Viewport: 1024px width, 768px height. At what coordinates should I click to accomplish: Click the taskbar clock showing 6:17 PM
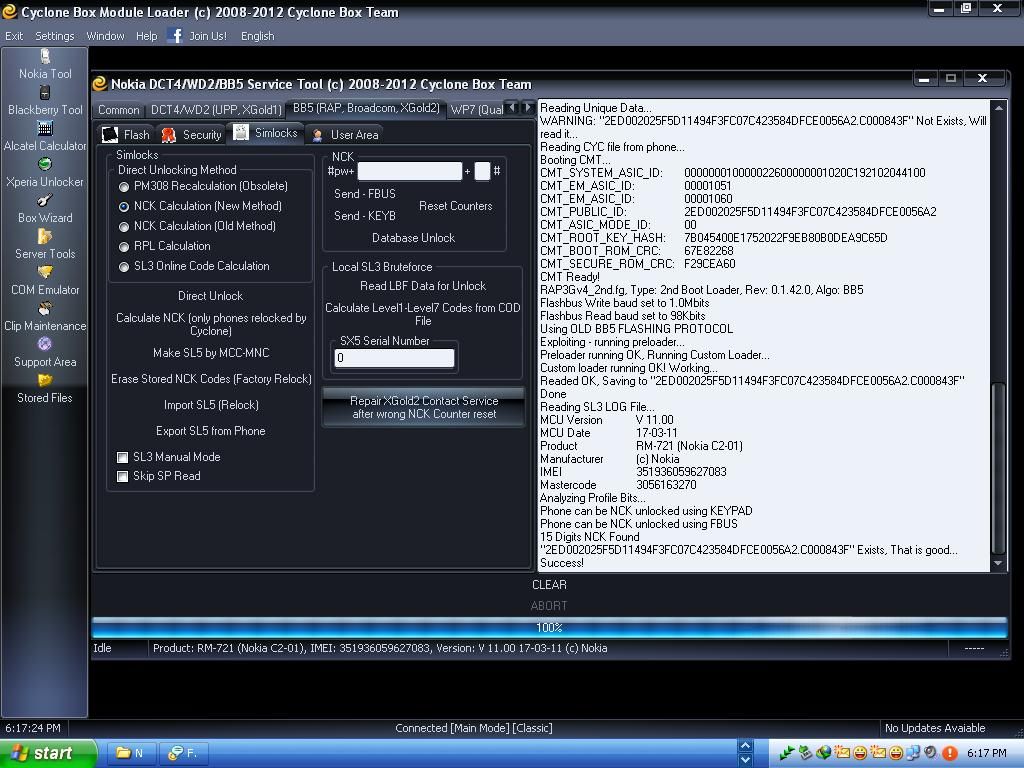(986, 753)
